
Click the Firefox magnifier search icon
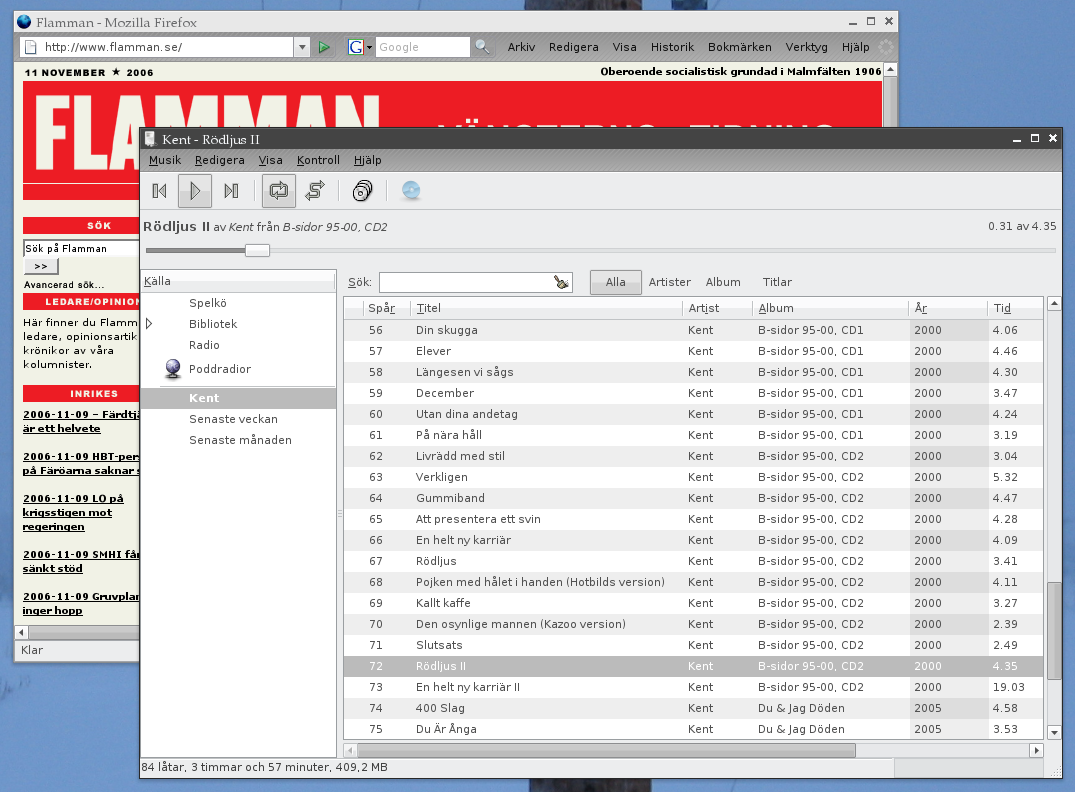click(x=483, y=47)
